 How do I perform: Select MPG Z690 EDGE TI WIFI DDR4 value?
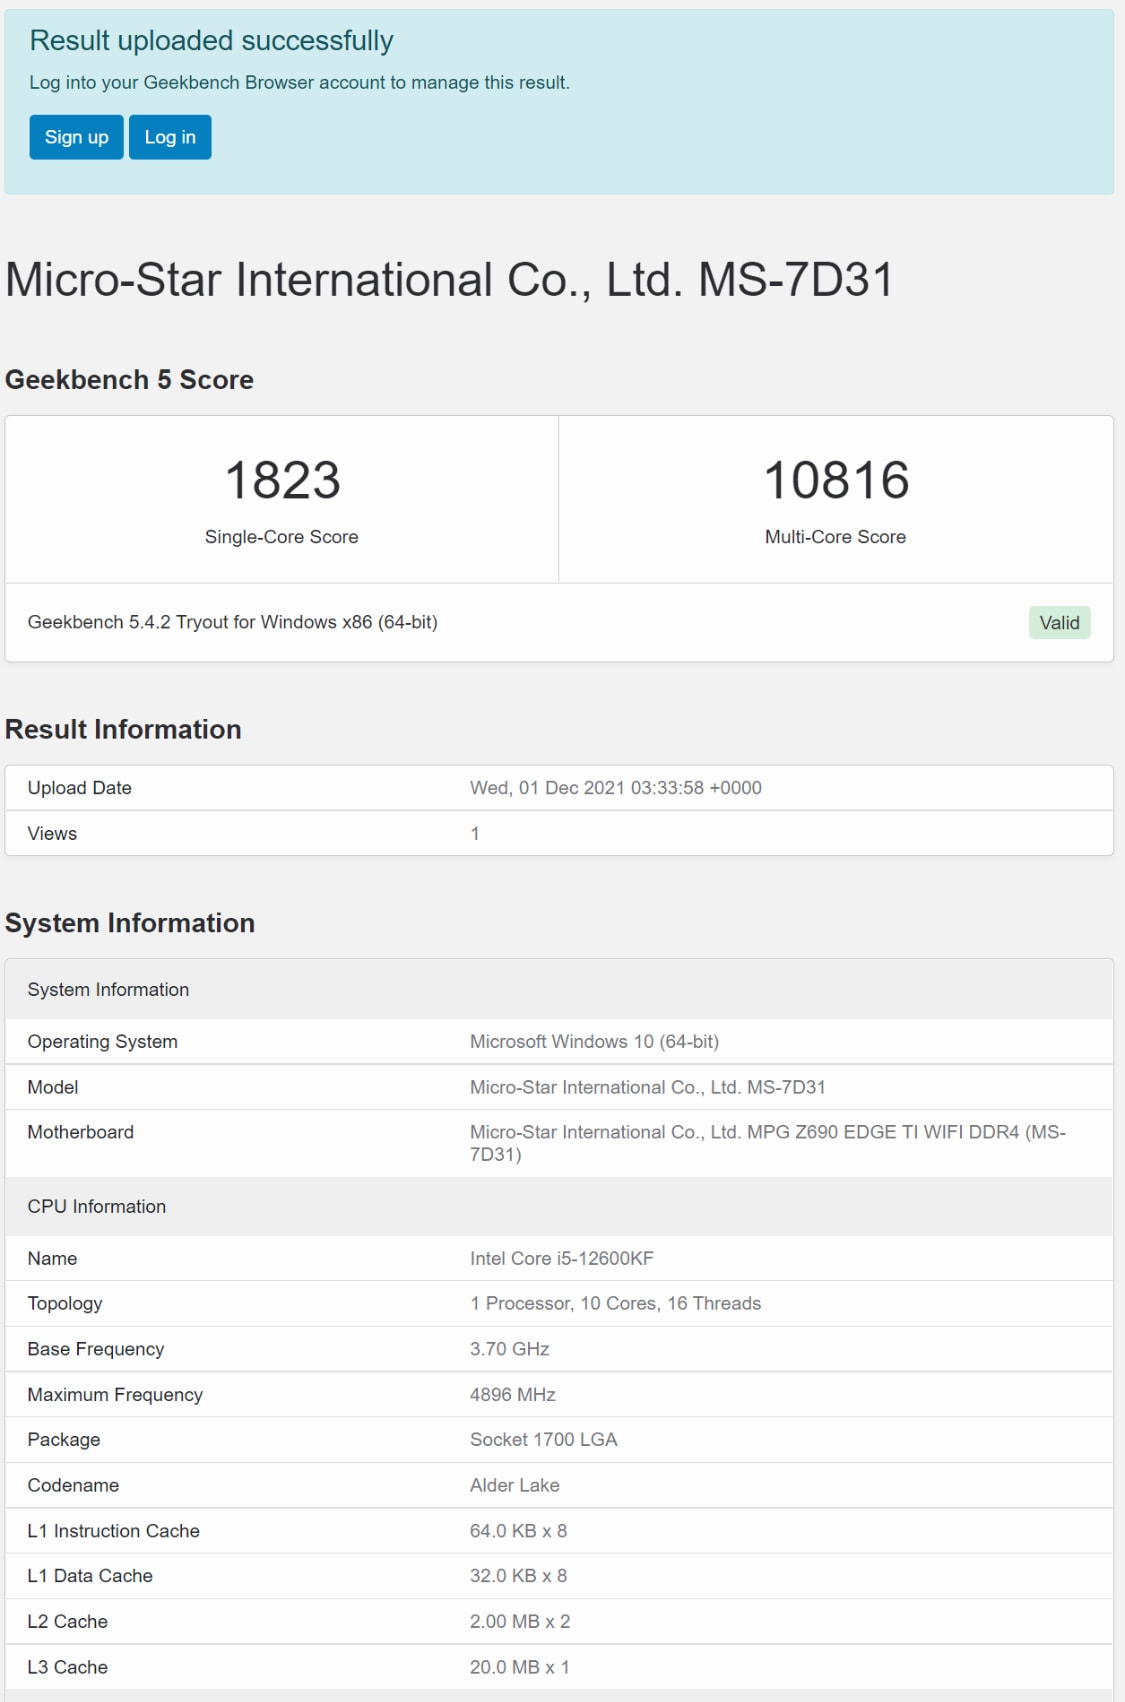point(768,1143)
